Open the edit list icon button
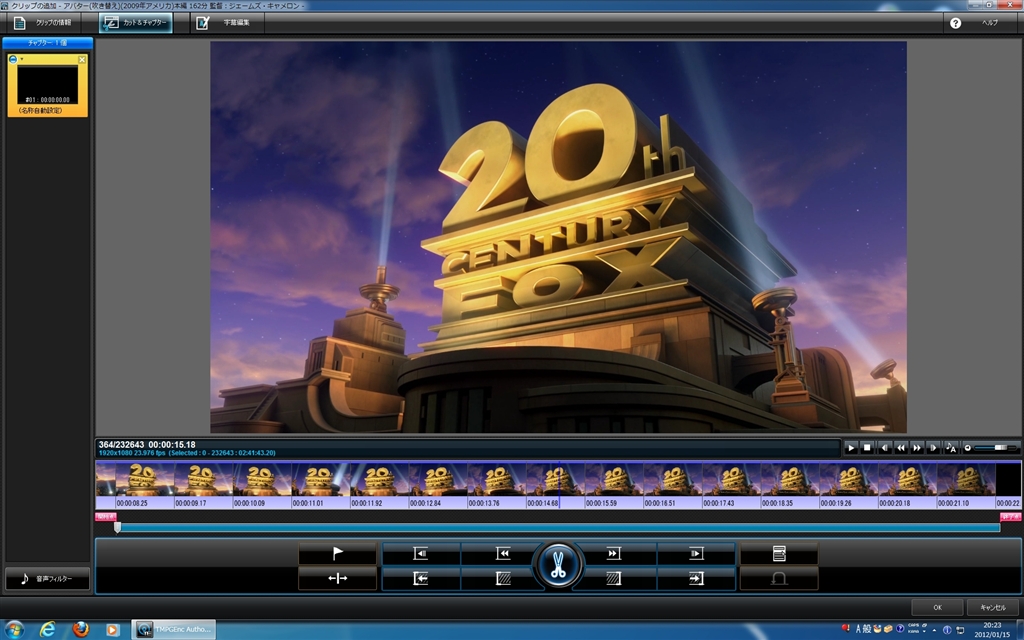1024x640 pixels. coord(779,554)
